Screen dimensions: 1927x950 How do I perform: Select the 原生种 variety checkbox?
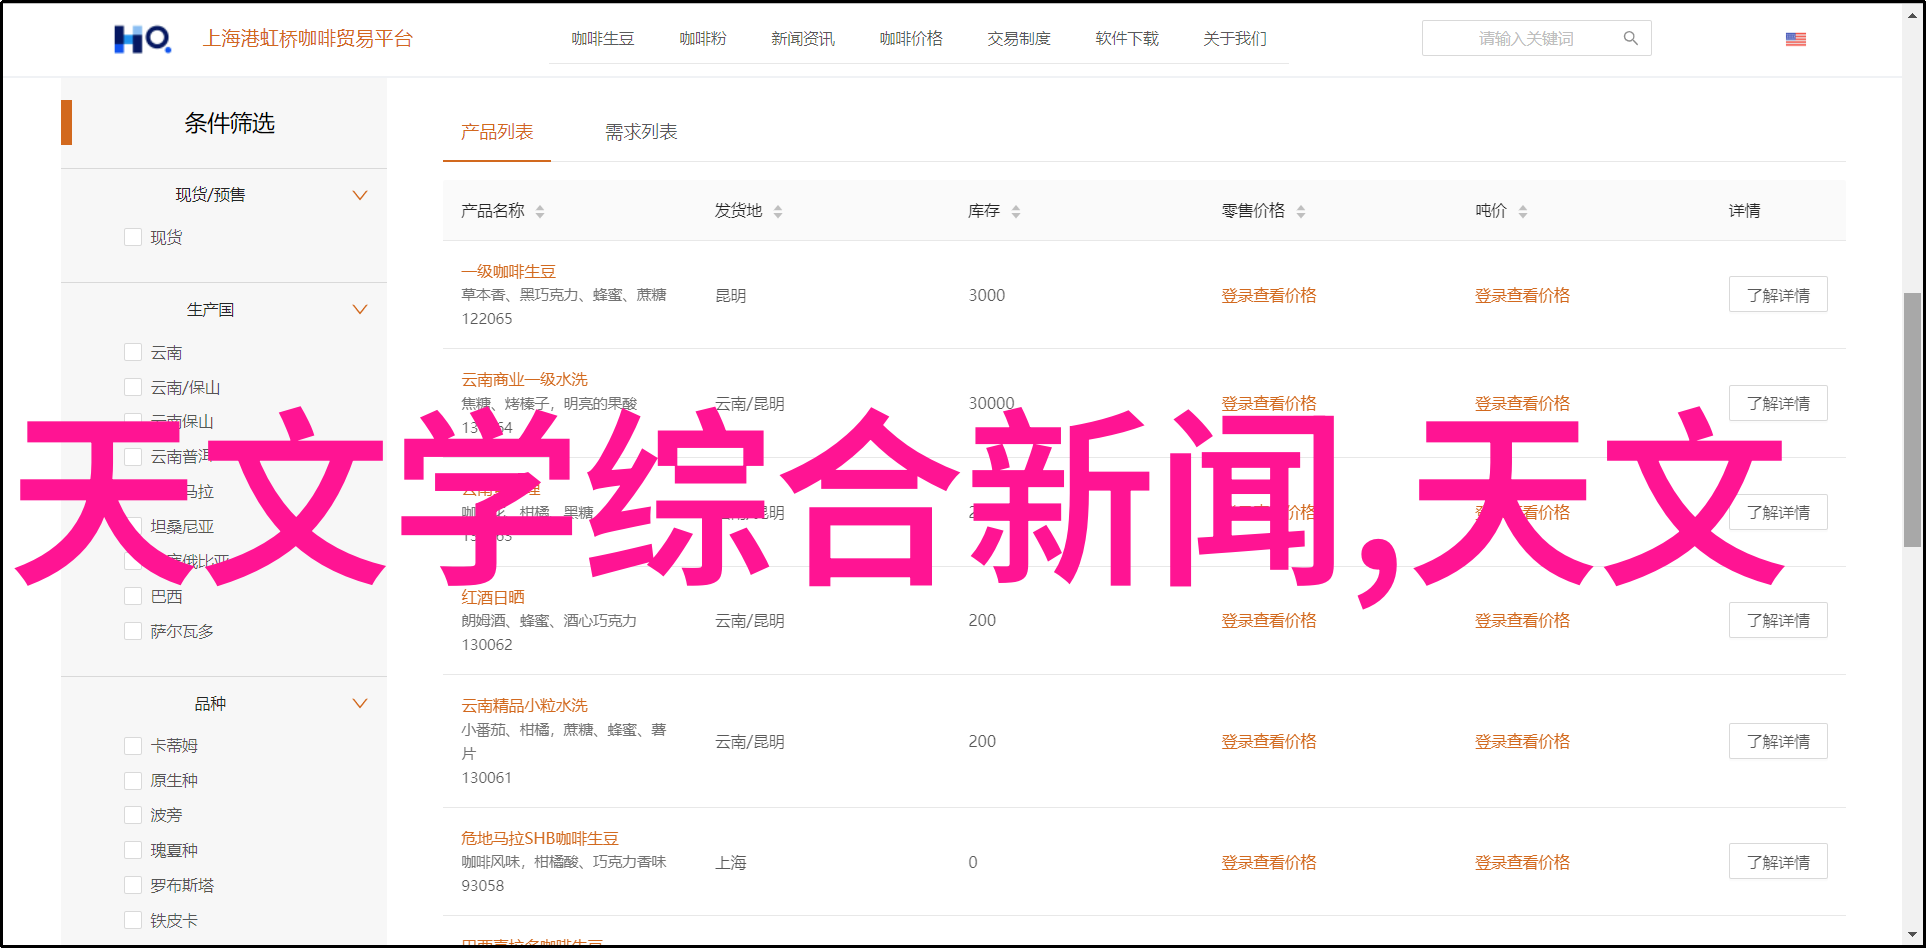click(132, 780)
